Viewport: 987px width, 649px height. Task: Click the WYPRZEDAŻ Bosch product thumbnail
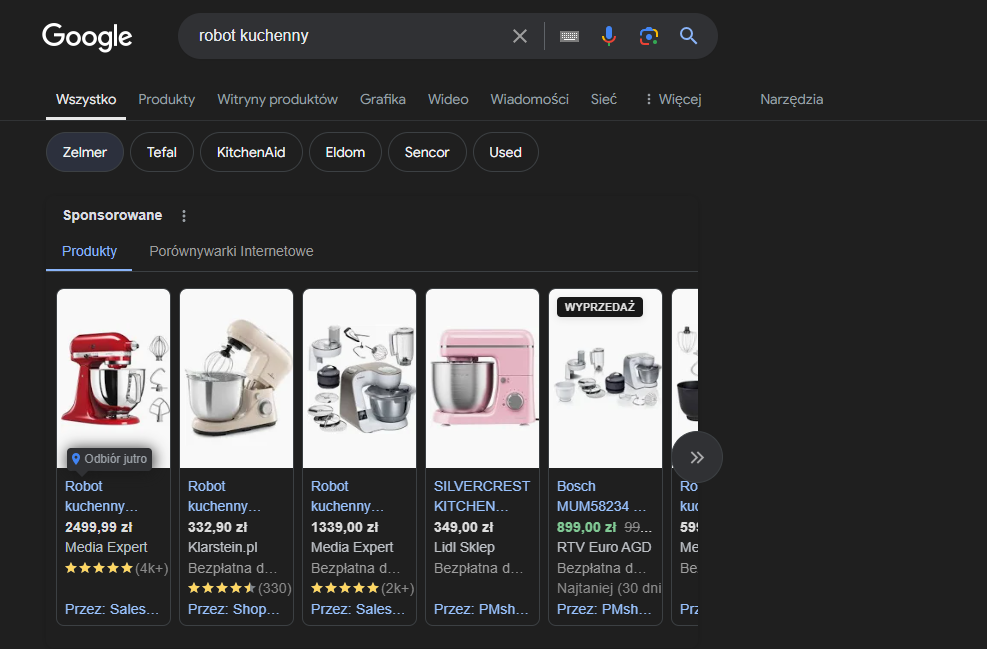606,378
